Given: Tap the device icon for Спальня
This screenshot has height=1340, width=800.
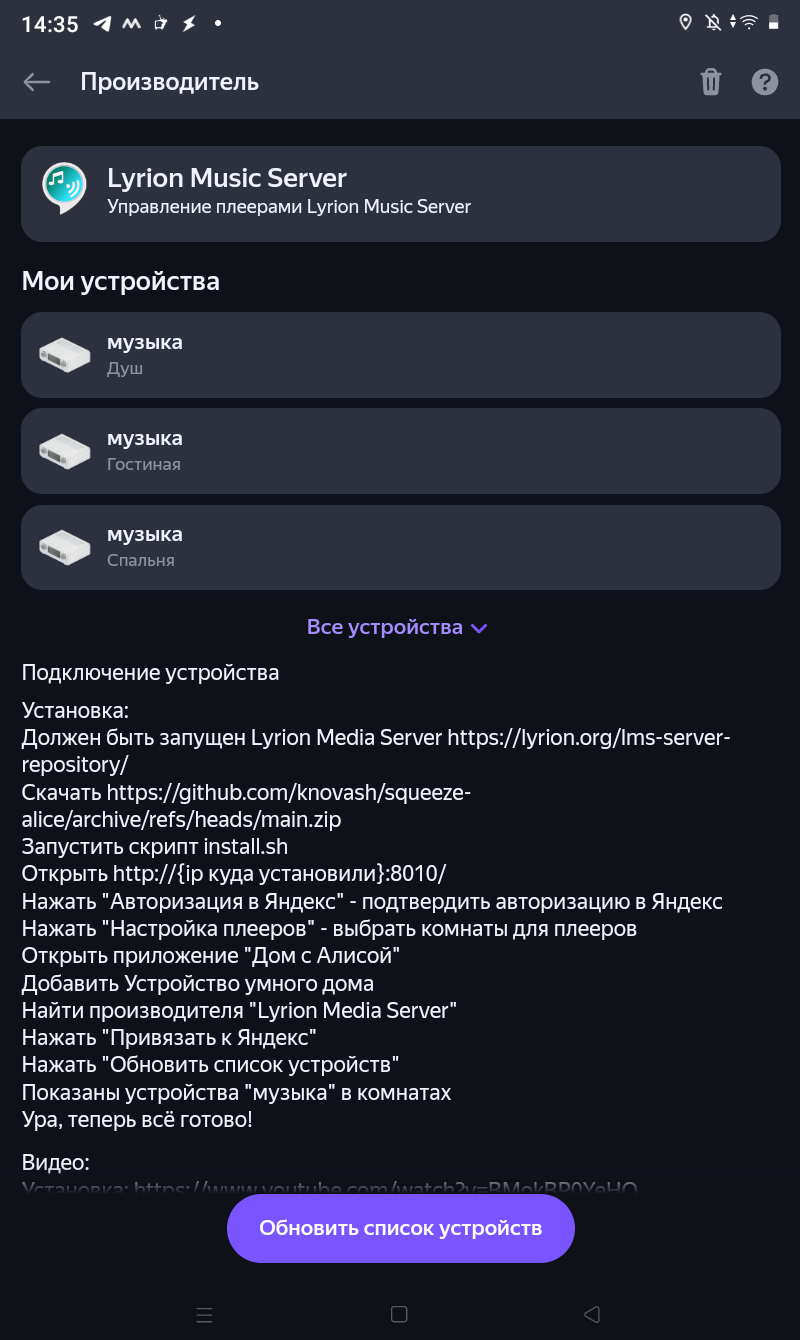Looking at the screenshot, I should [65, 546].
